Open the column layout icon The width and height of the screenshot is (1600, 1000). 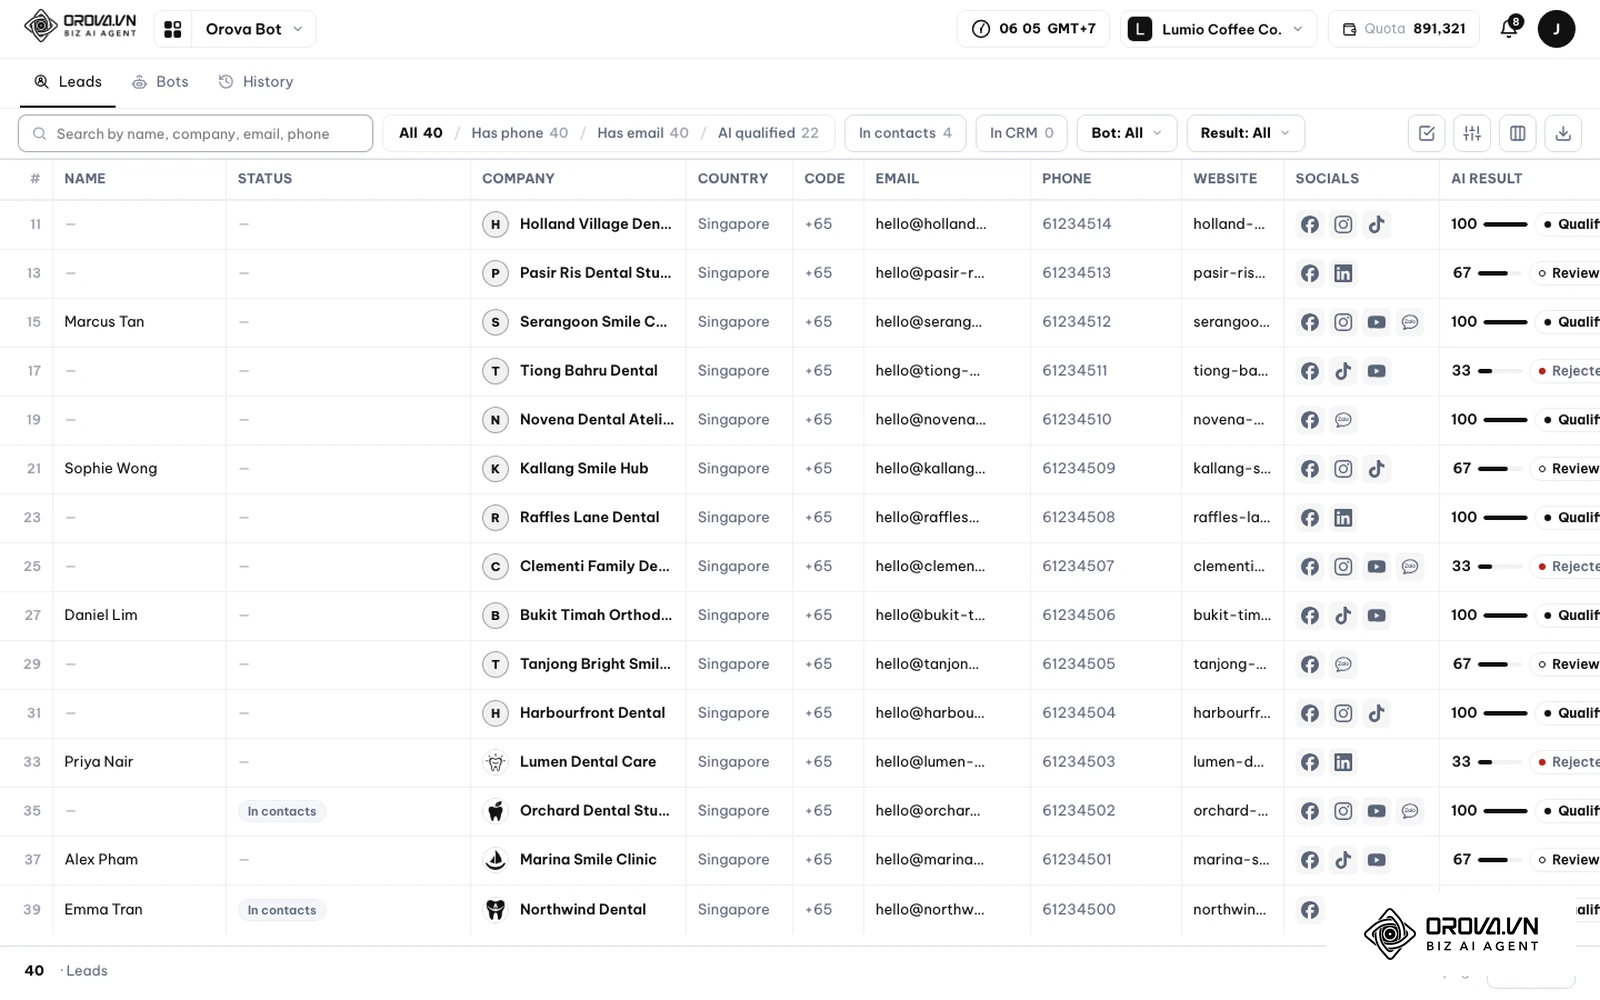(x=1517, y=133)
